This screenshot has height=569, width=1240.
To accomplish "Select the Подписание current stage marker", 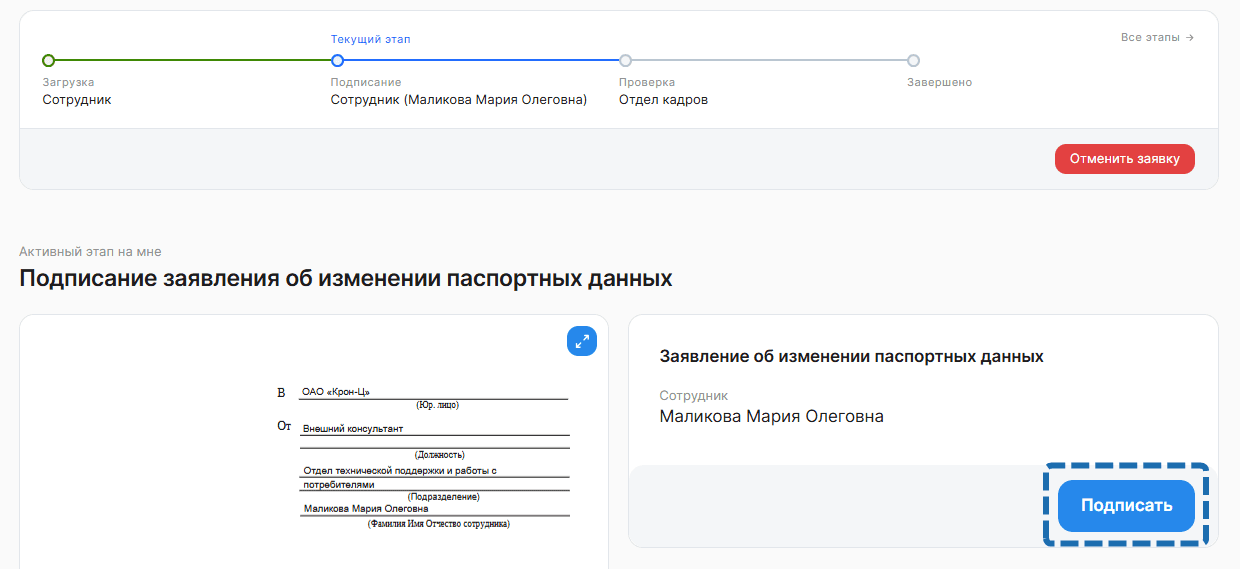I will (x=337, y=60).
